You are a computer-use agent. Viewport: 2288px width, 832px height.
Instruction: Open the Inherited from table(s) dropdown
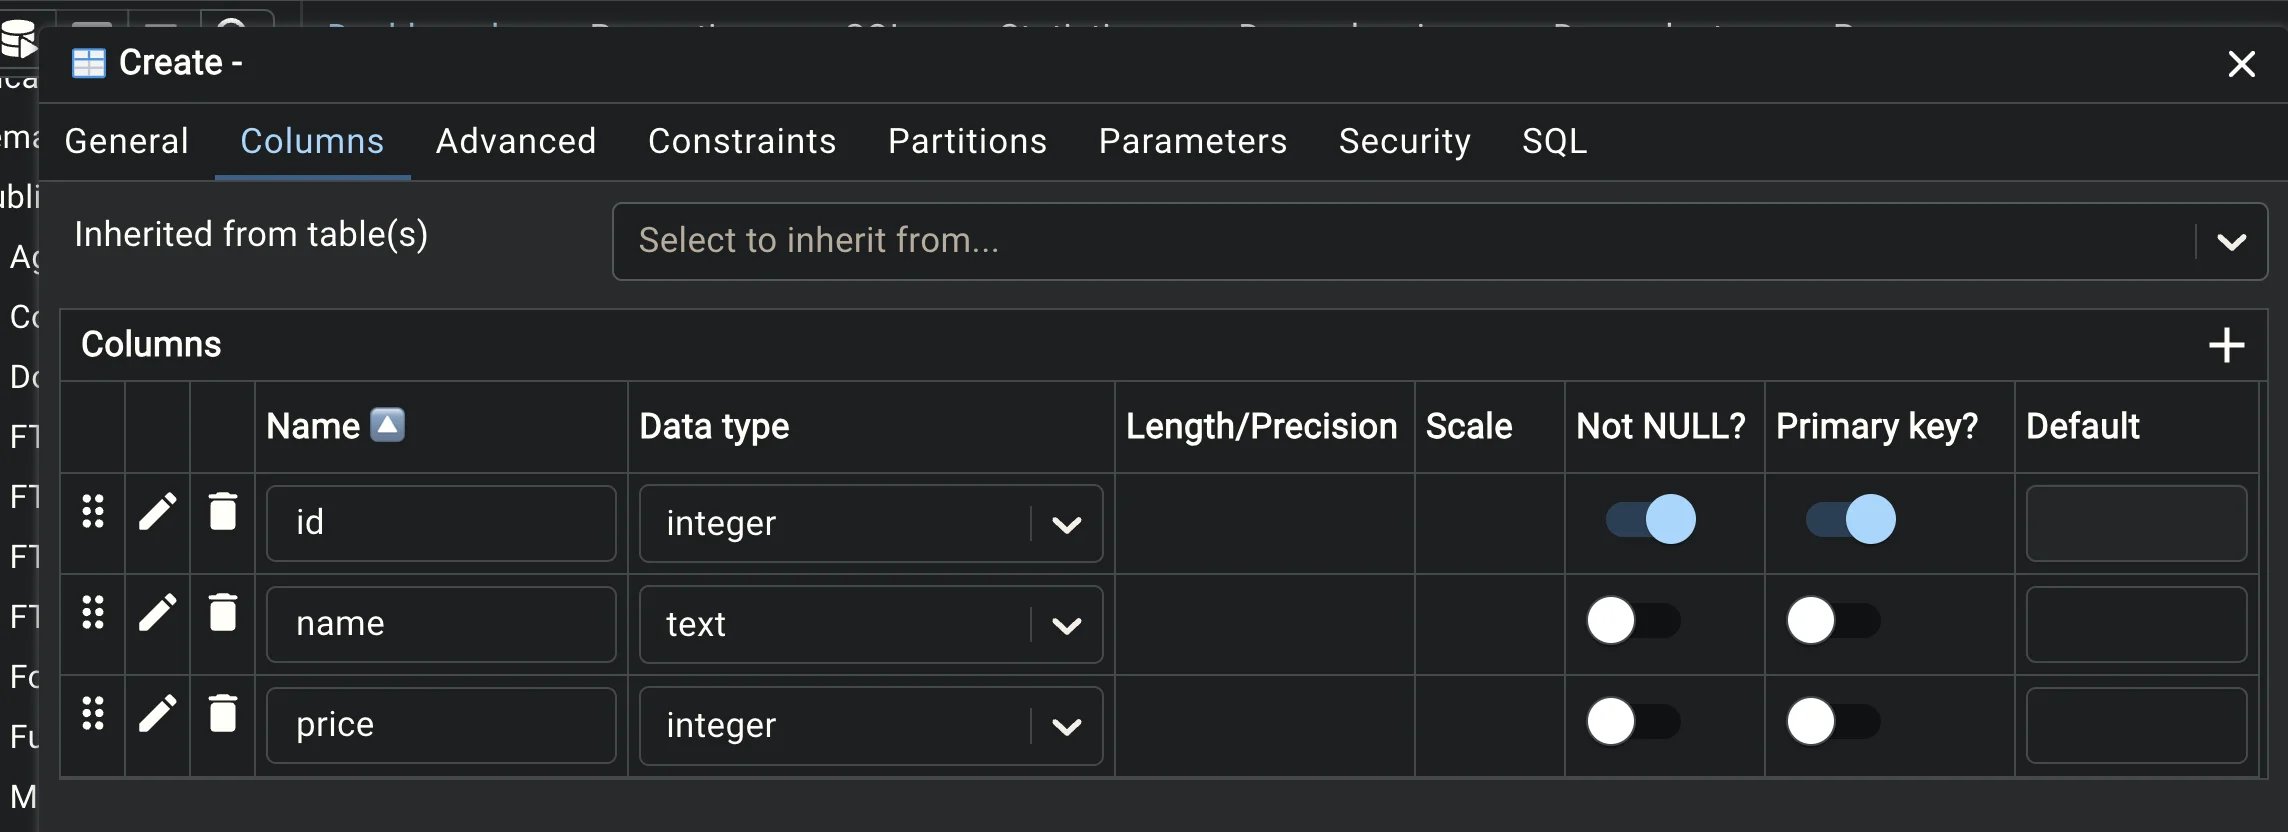[1439, 241]
